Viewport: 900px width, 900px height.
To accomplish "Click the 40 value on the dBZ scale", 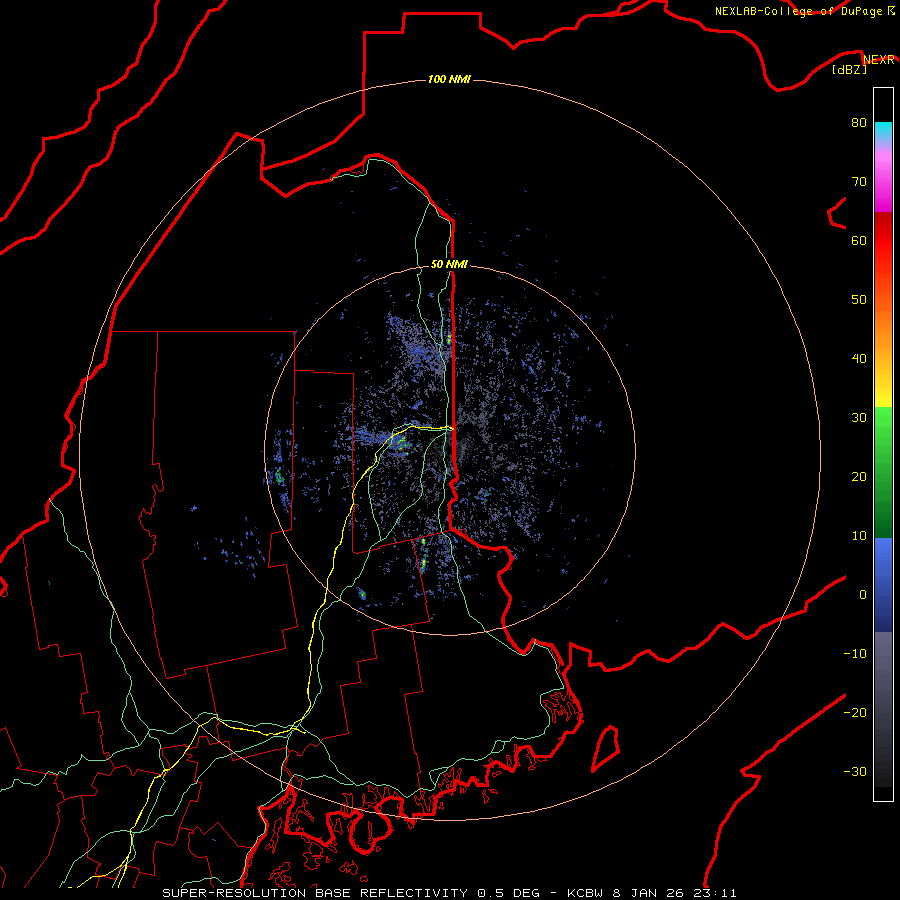I will point(859,359).
